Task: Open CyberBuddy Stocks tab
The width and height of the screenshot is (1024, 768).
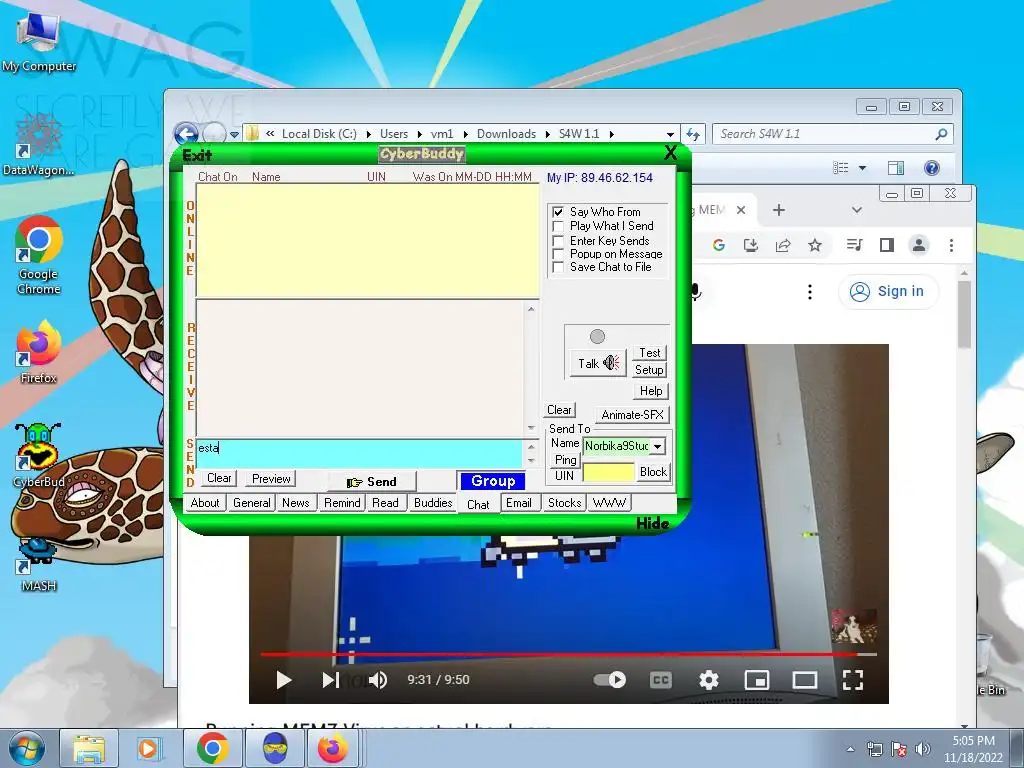Action: point(564,503)
